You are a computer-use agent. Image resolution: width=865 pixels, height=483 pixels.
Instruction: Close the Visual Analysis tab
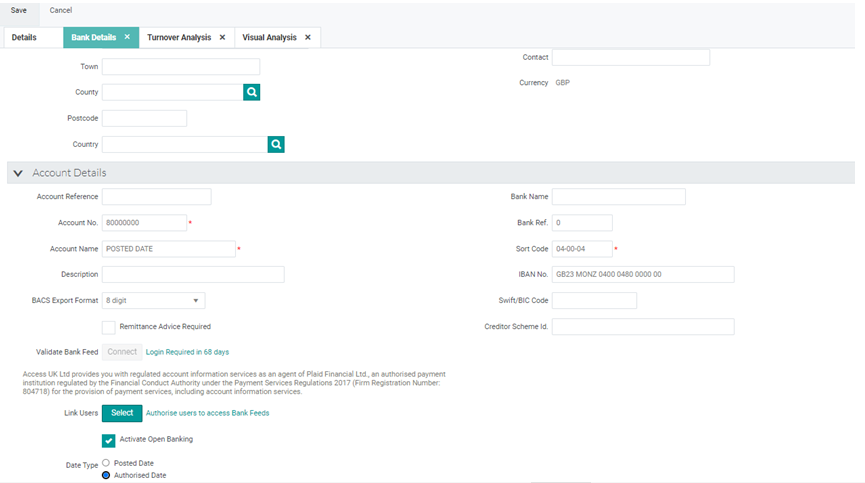308,37
